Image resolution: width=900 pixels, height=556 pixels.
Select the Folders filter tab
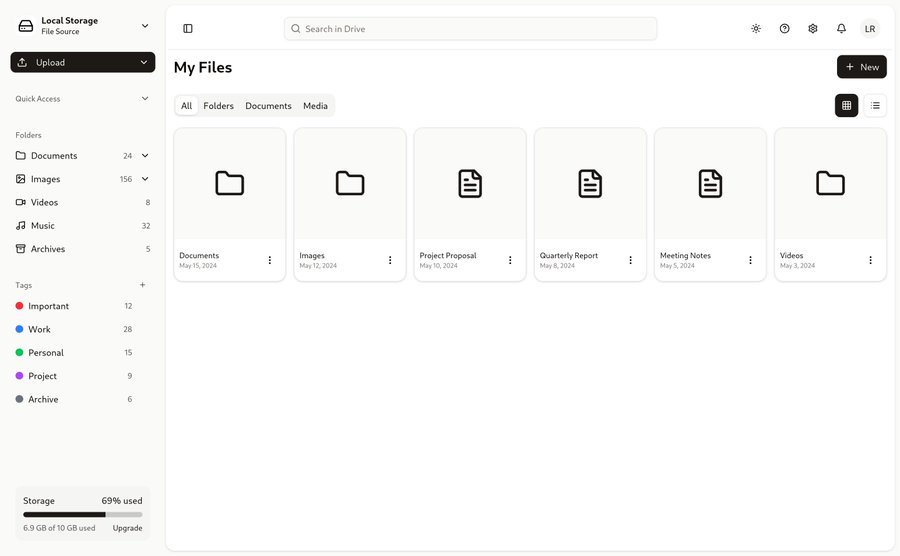218,106
